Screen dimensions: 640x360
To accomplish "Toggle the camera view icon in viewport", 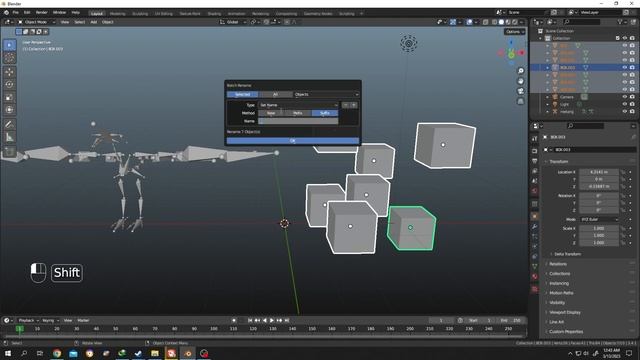I will coord(520,91).
